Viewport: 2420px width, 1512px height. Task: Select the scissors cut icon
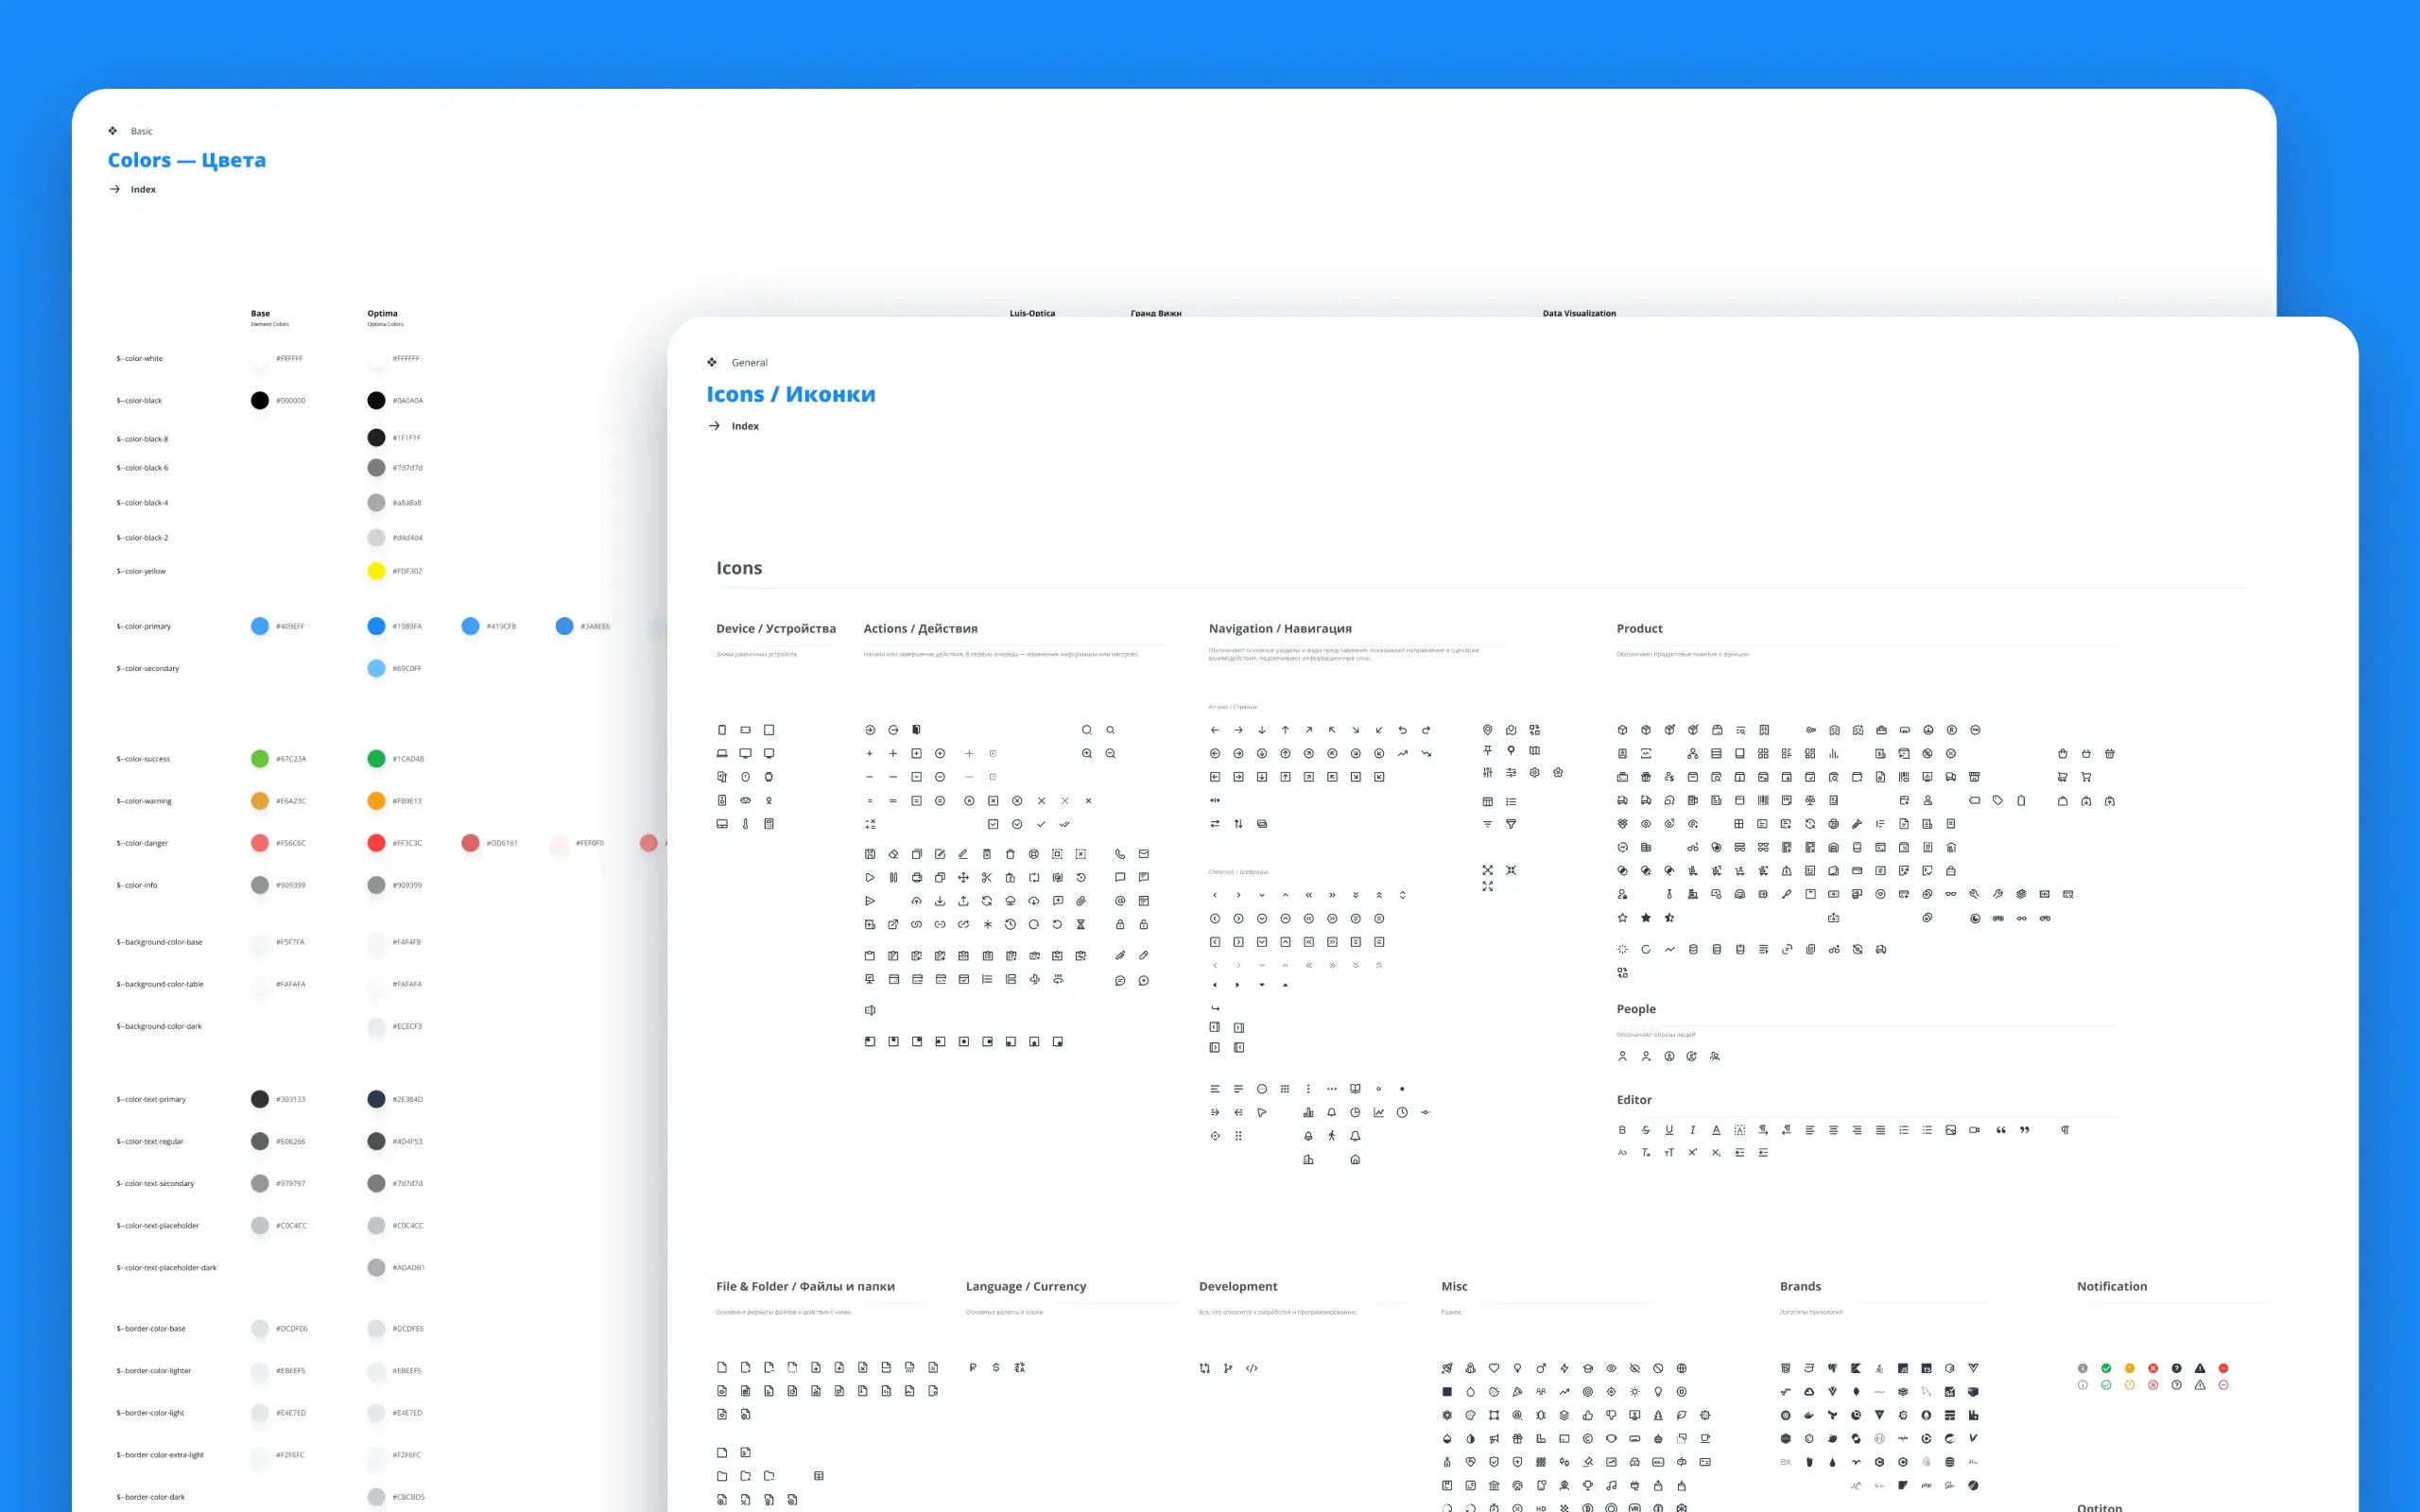pos(986,878)
